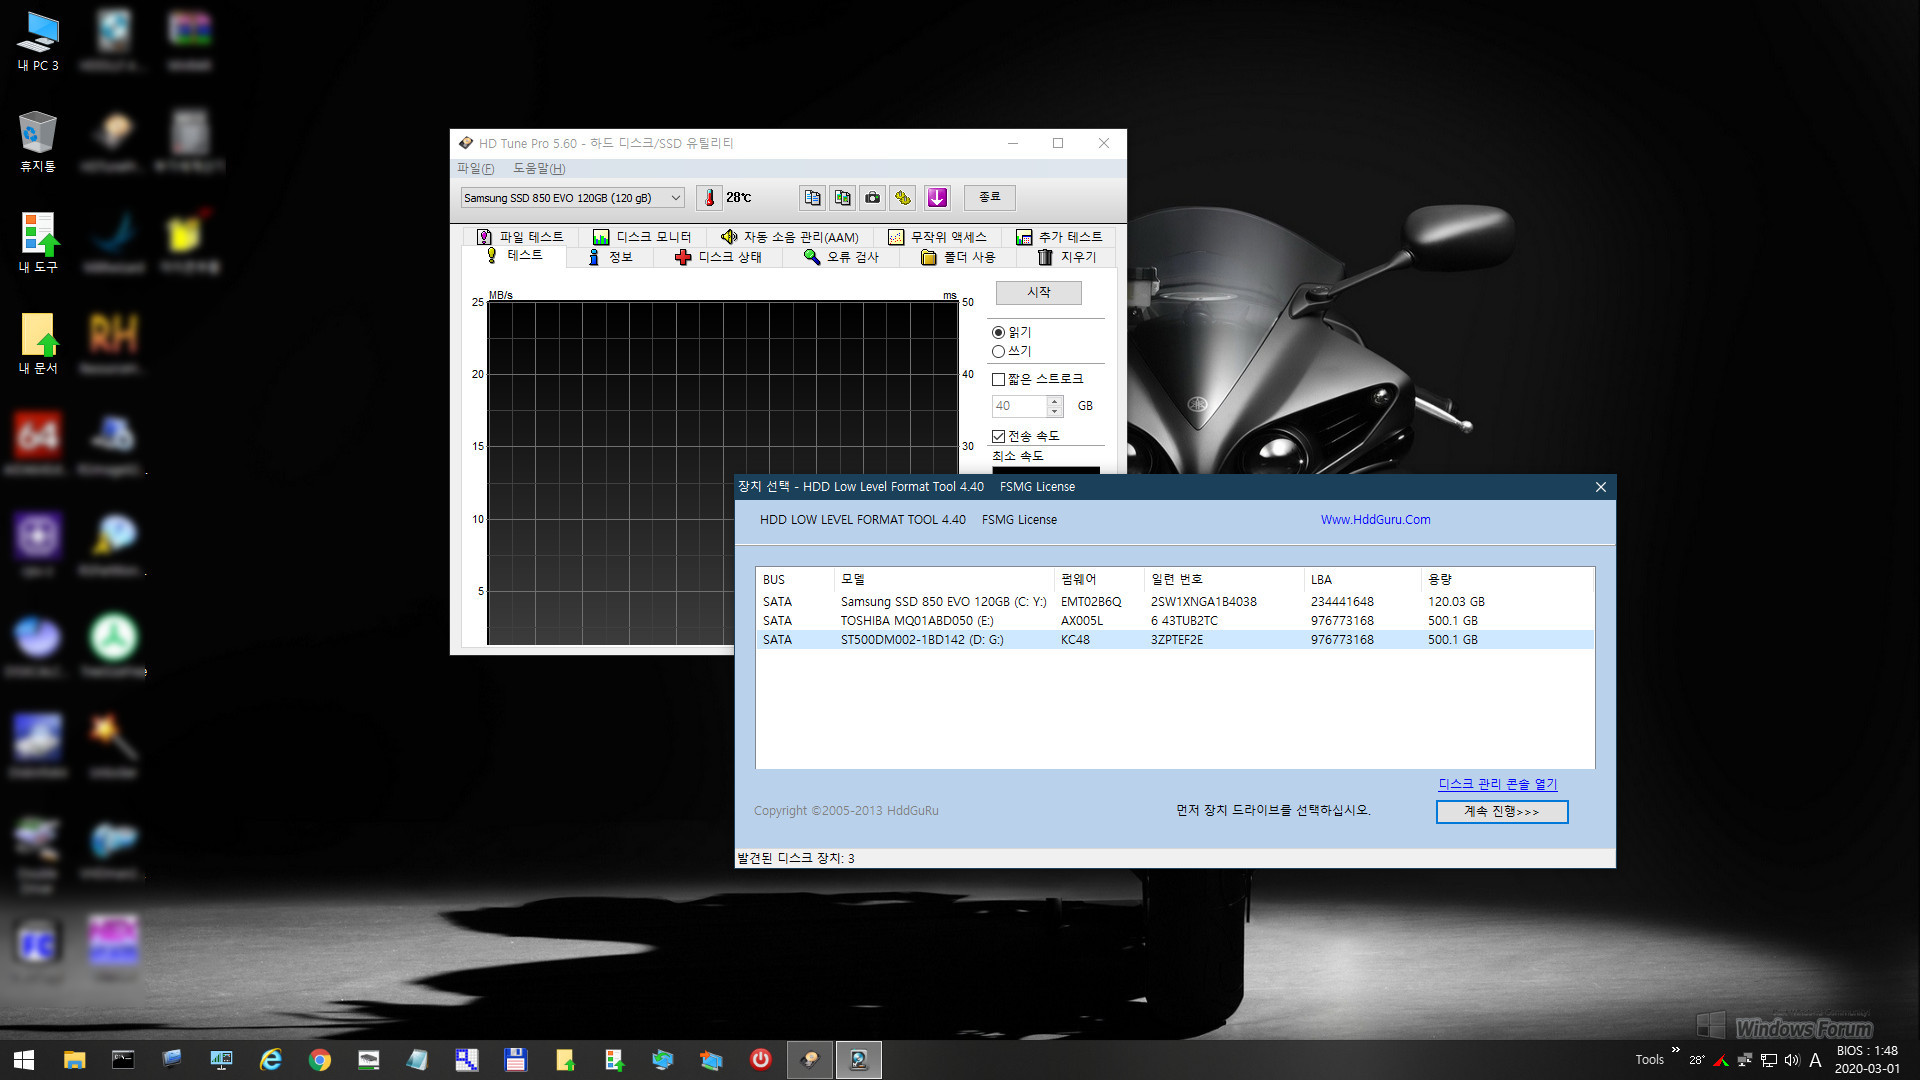Select the 테스트 benchmark tab
The width and height of the screenshot is (1920, 1080).
(515, 256)
